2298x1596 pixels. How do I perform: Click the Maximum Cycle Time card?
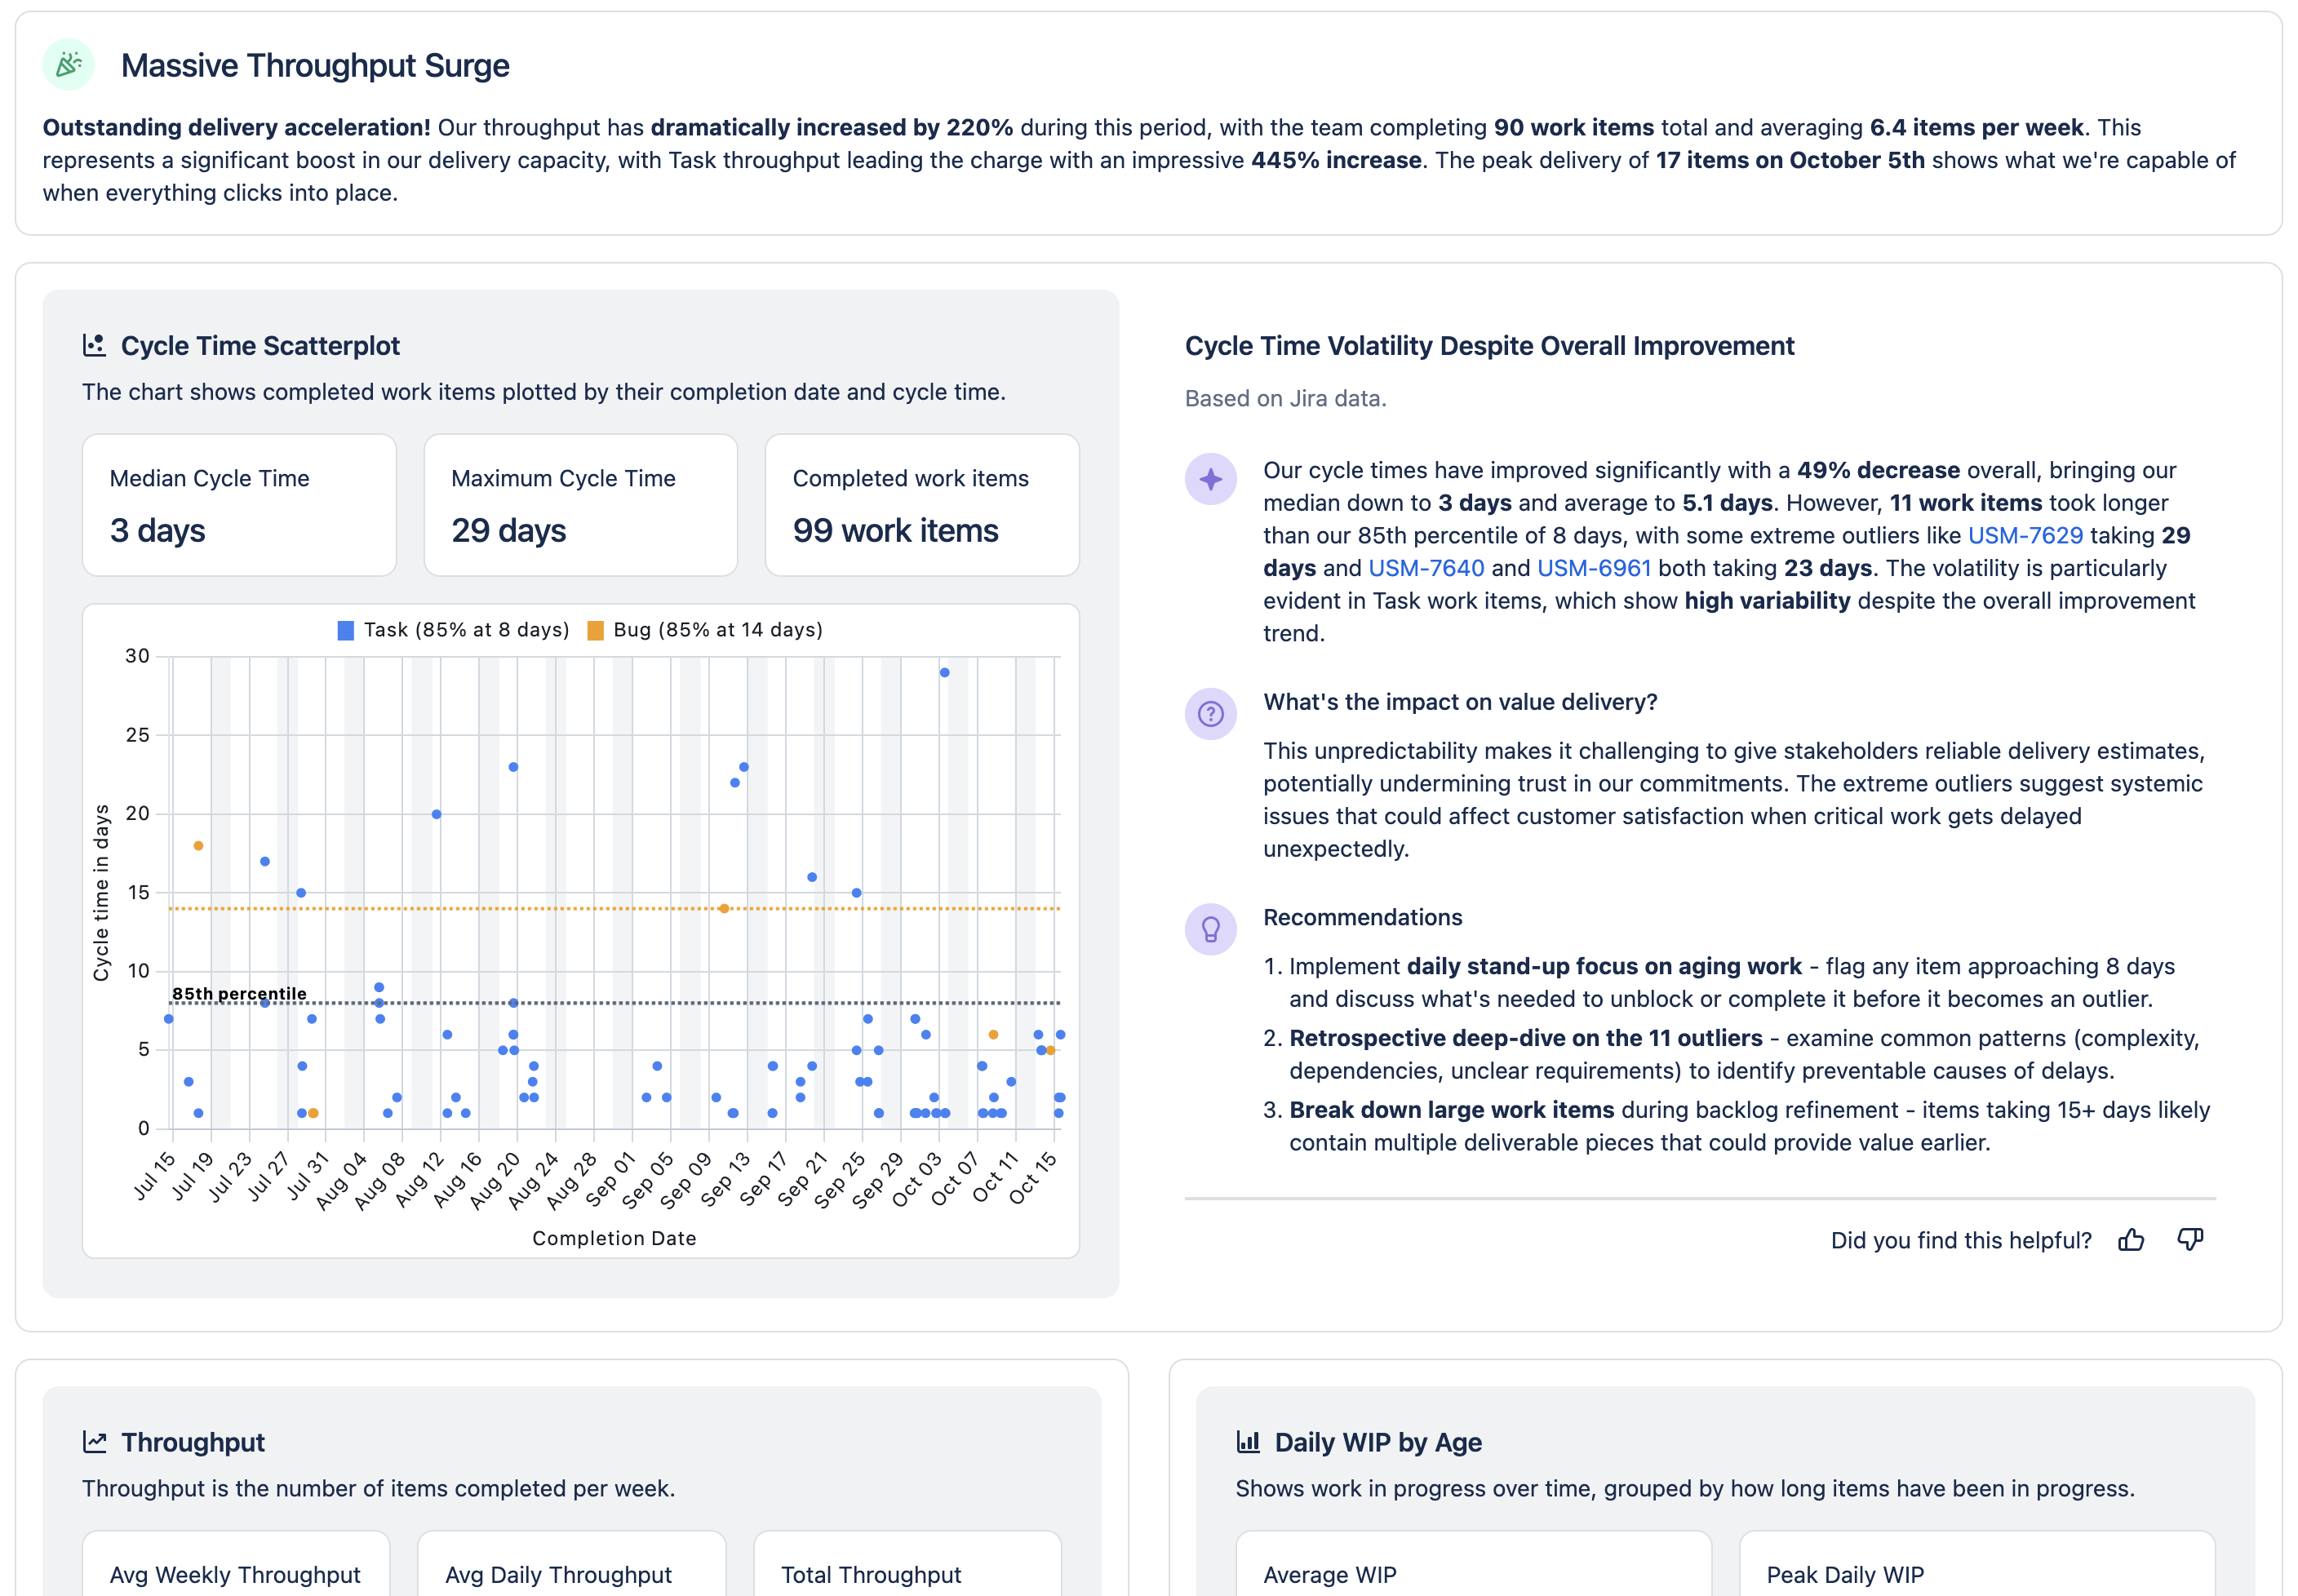point(580,505)
